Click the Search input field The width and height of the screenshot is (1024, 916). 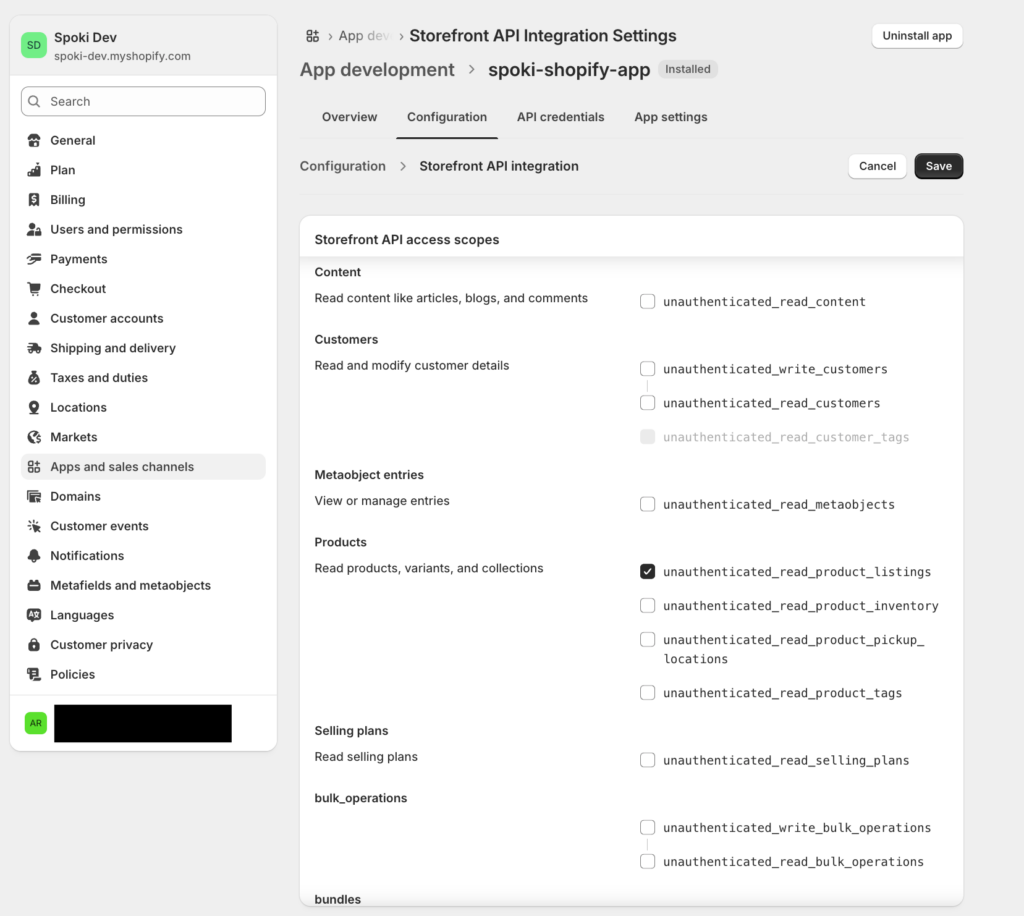tap(143, 101)
